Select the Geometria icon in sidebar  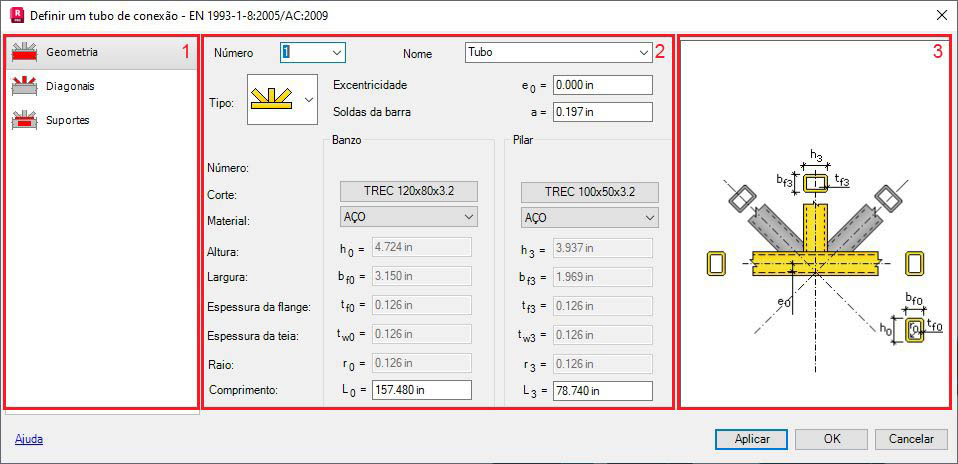(25, 53)
